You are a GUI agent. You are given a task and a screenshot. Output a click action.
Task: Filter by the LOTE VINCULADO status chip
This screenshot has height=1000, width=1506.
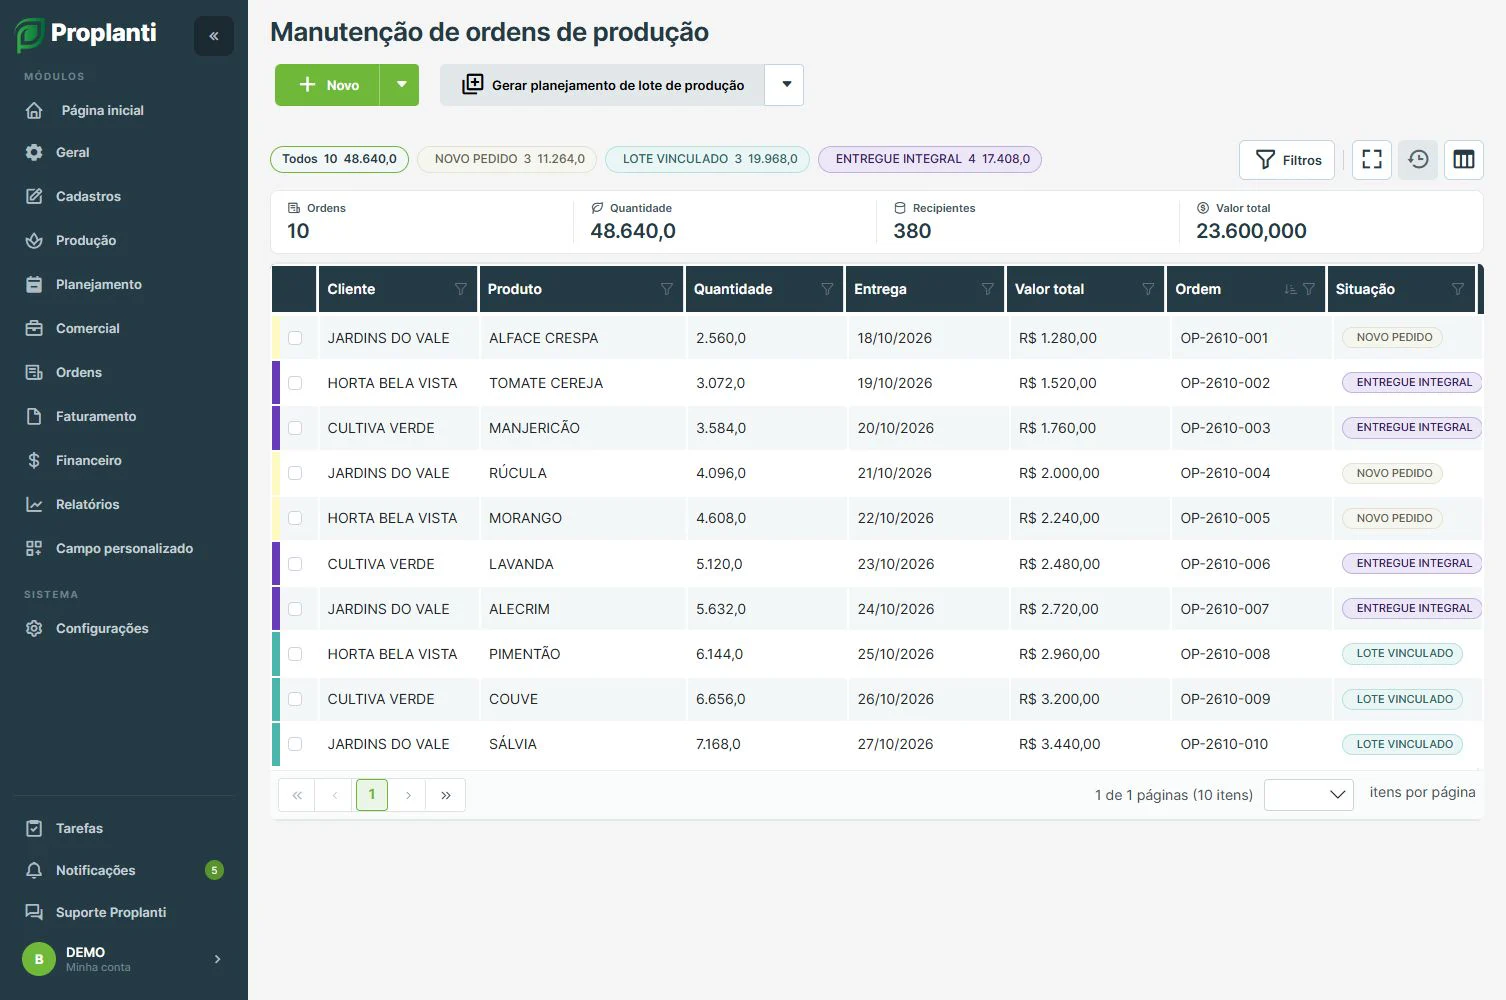[x=707, y=159]
